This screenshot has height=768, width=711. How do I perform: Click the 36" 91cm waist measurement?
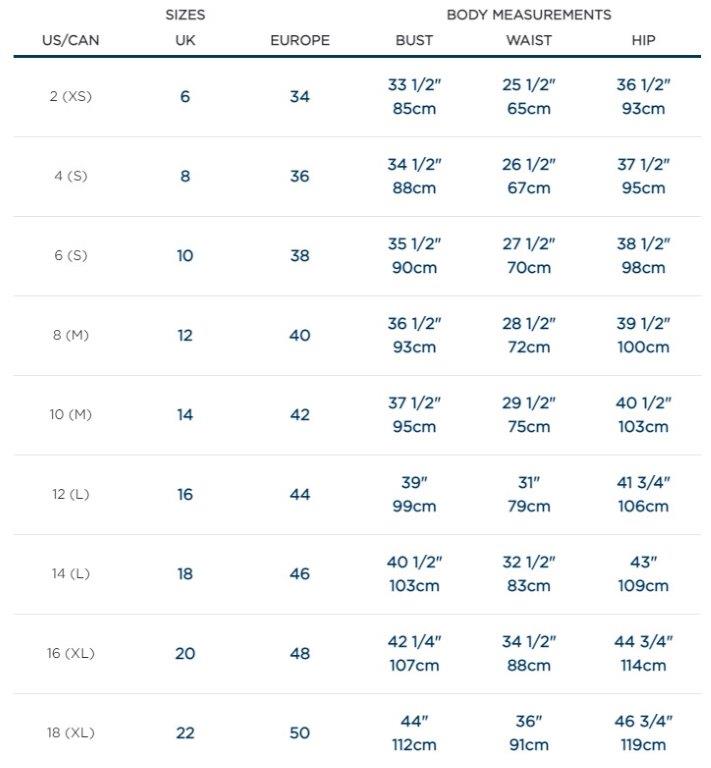point(528,733)
